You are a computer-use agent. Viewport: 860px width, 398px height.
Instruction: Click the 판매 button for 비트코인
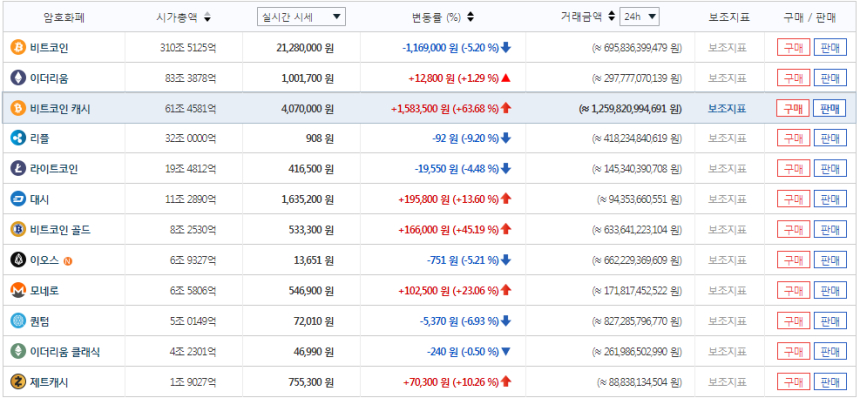click(x=829, y=48)
